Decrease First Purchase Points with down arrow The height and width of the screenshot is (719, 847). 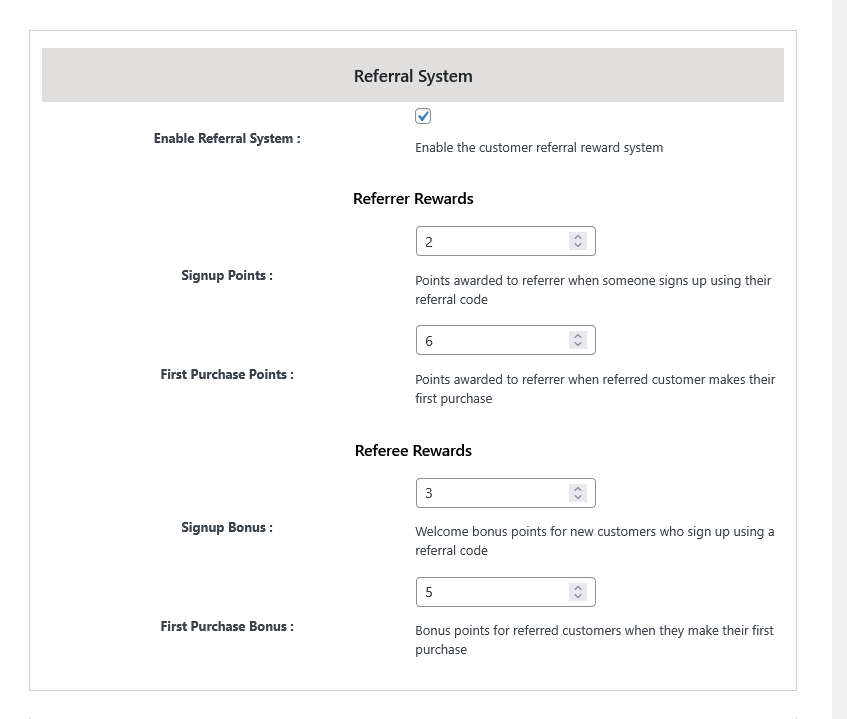[577, 344]
